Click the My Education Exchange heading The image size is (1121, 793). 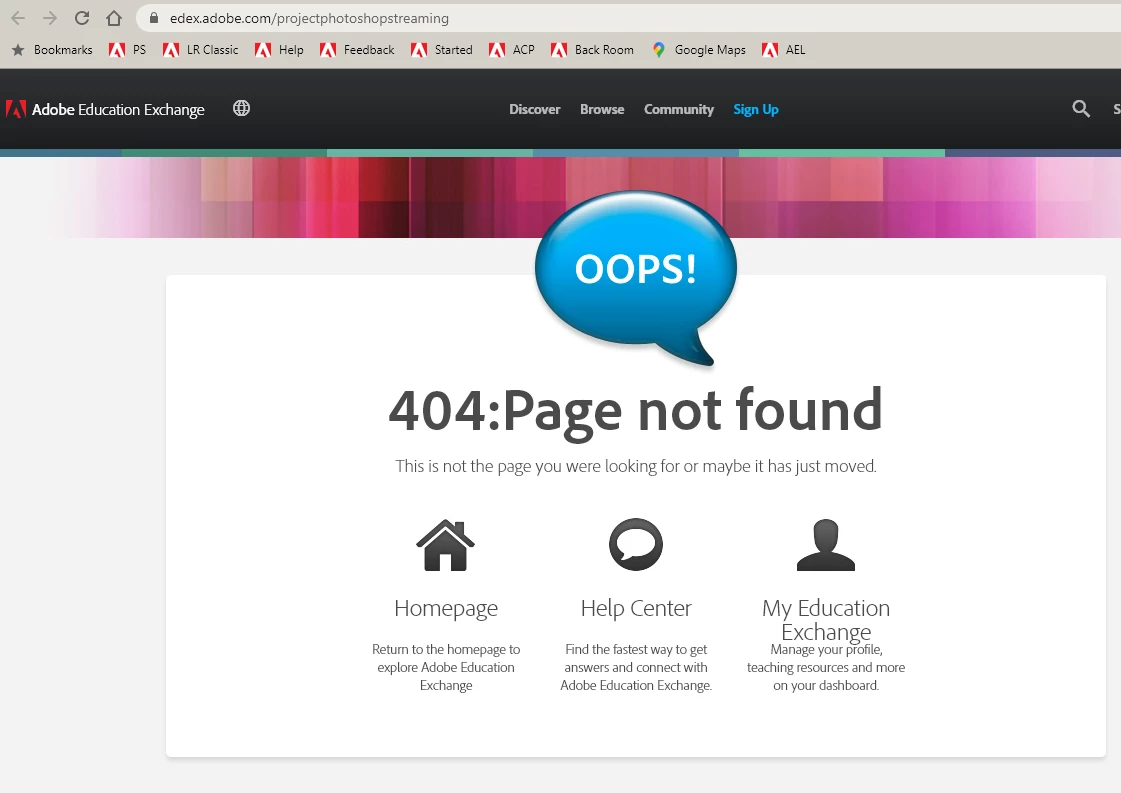(x=826, y=619)
